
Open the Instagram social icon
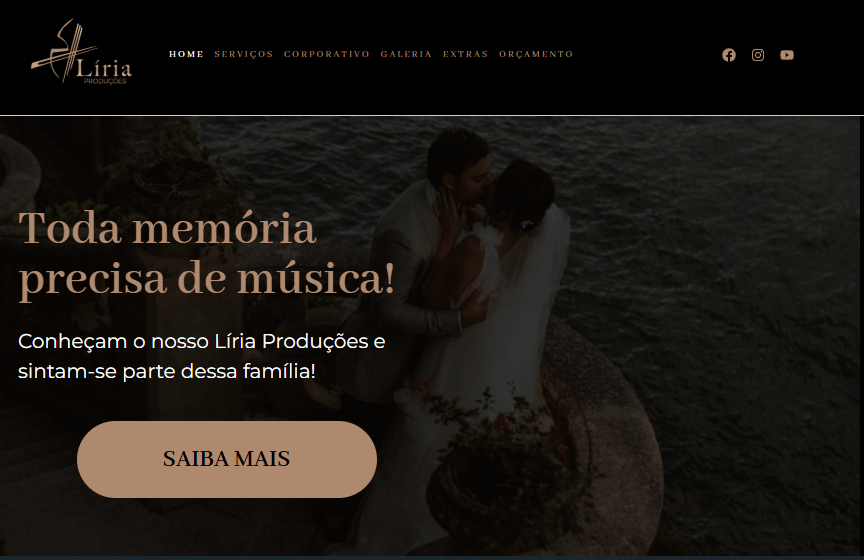[x=758, y=55]
